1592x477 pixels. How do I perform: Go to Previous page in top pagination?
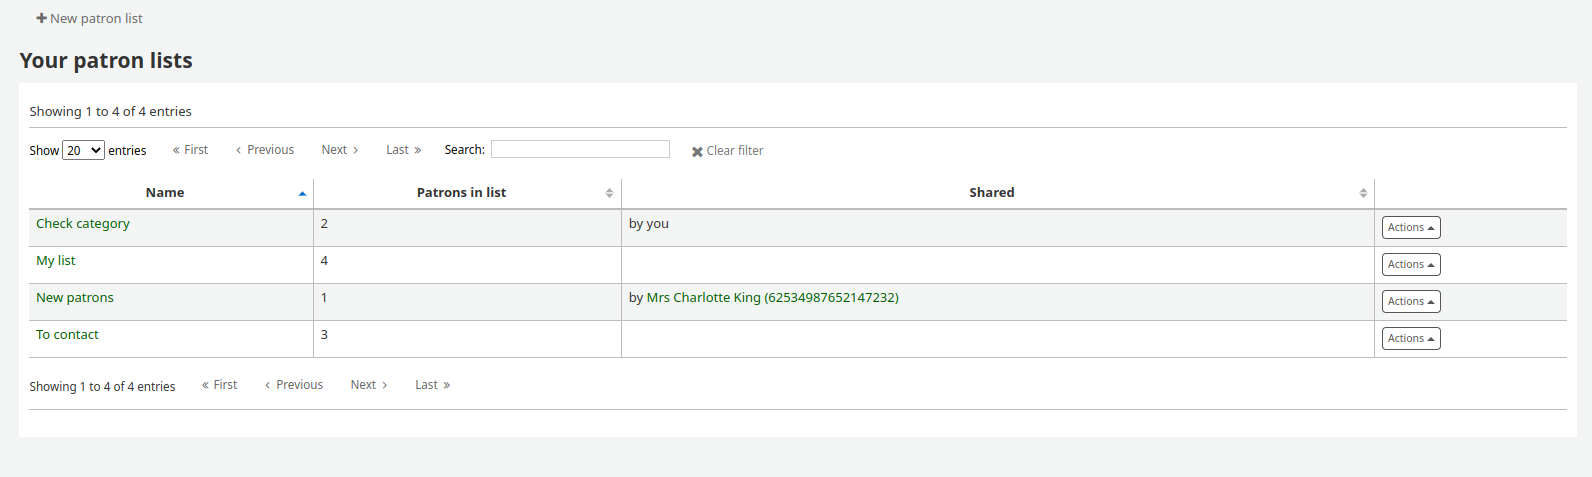(265, 150)
